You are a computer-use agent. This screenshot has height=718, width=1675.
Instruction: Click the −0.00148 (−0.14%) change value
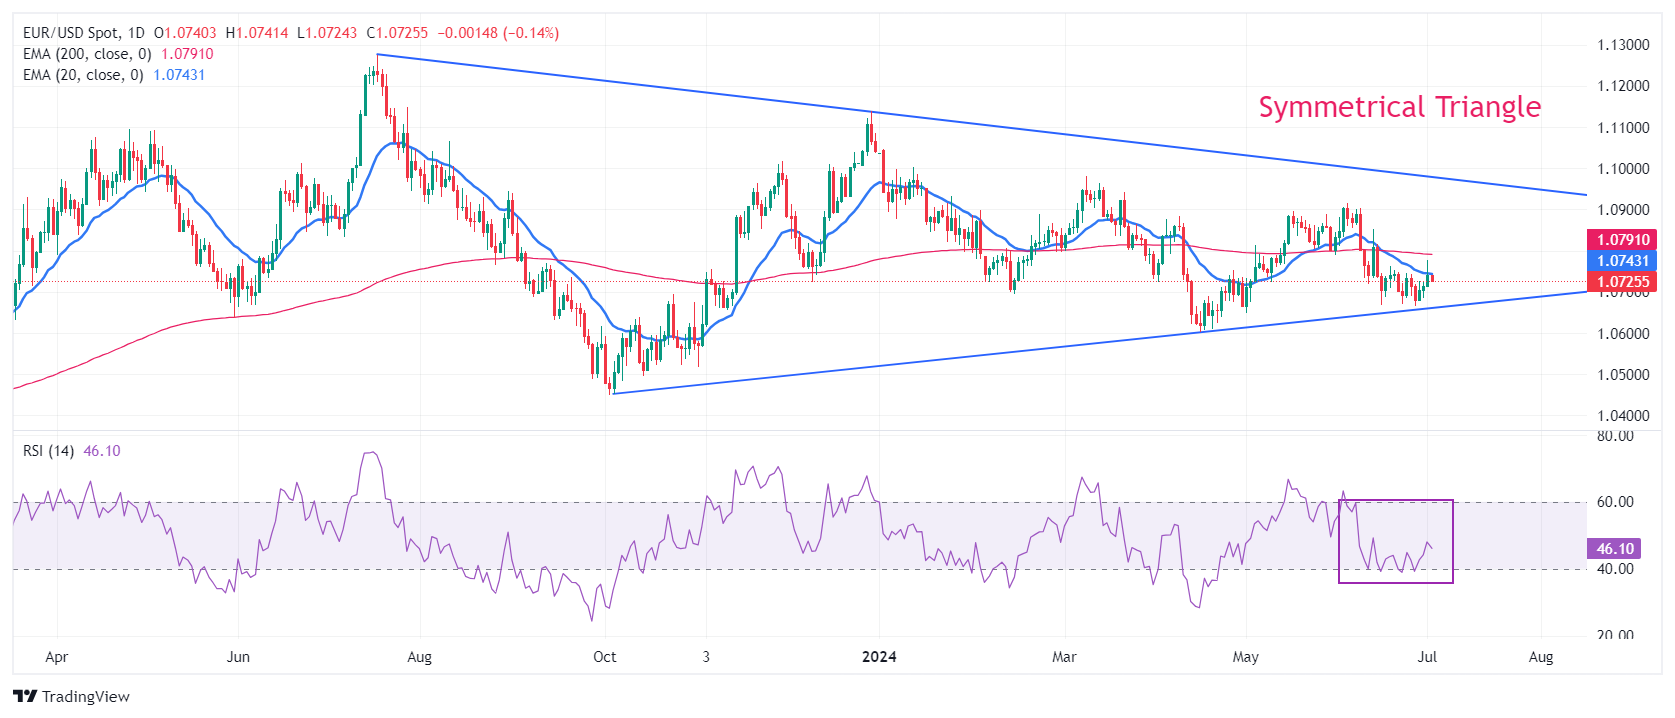[499, 33]
